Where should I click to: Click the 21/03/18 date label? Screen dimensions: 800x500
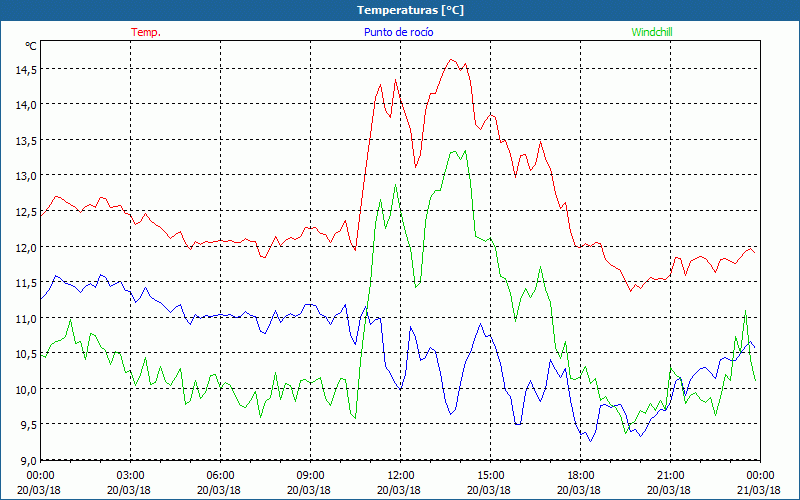759,490
